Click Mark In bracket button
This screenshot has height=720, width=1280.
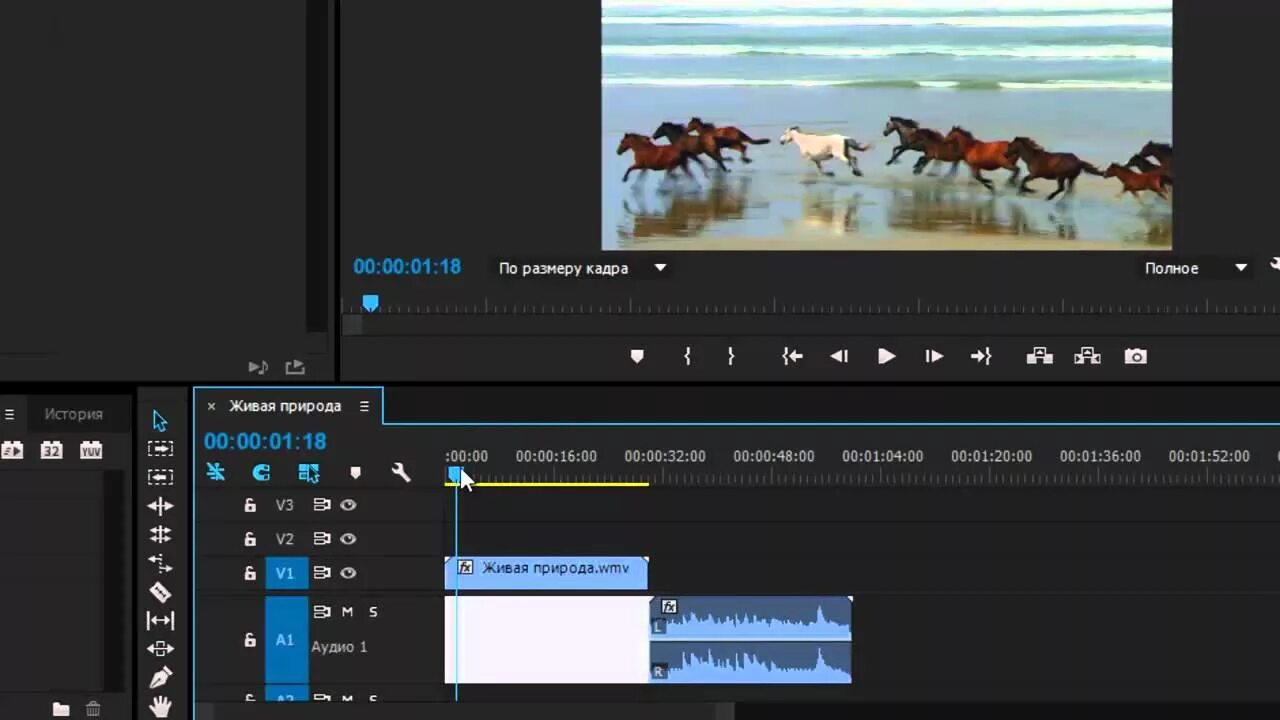click(687, 356)
